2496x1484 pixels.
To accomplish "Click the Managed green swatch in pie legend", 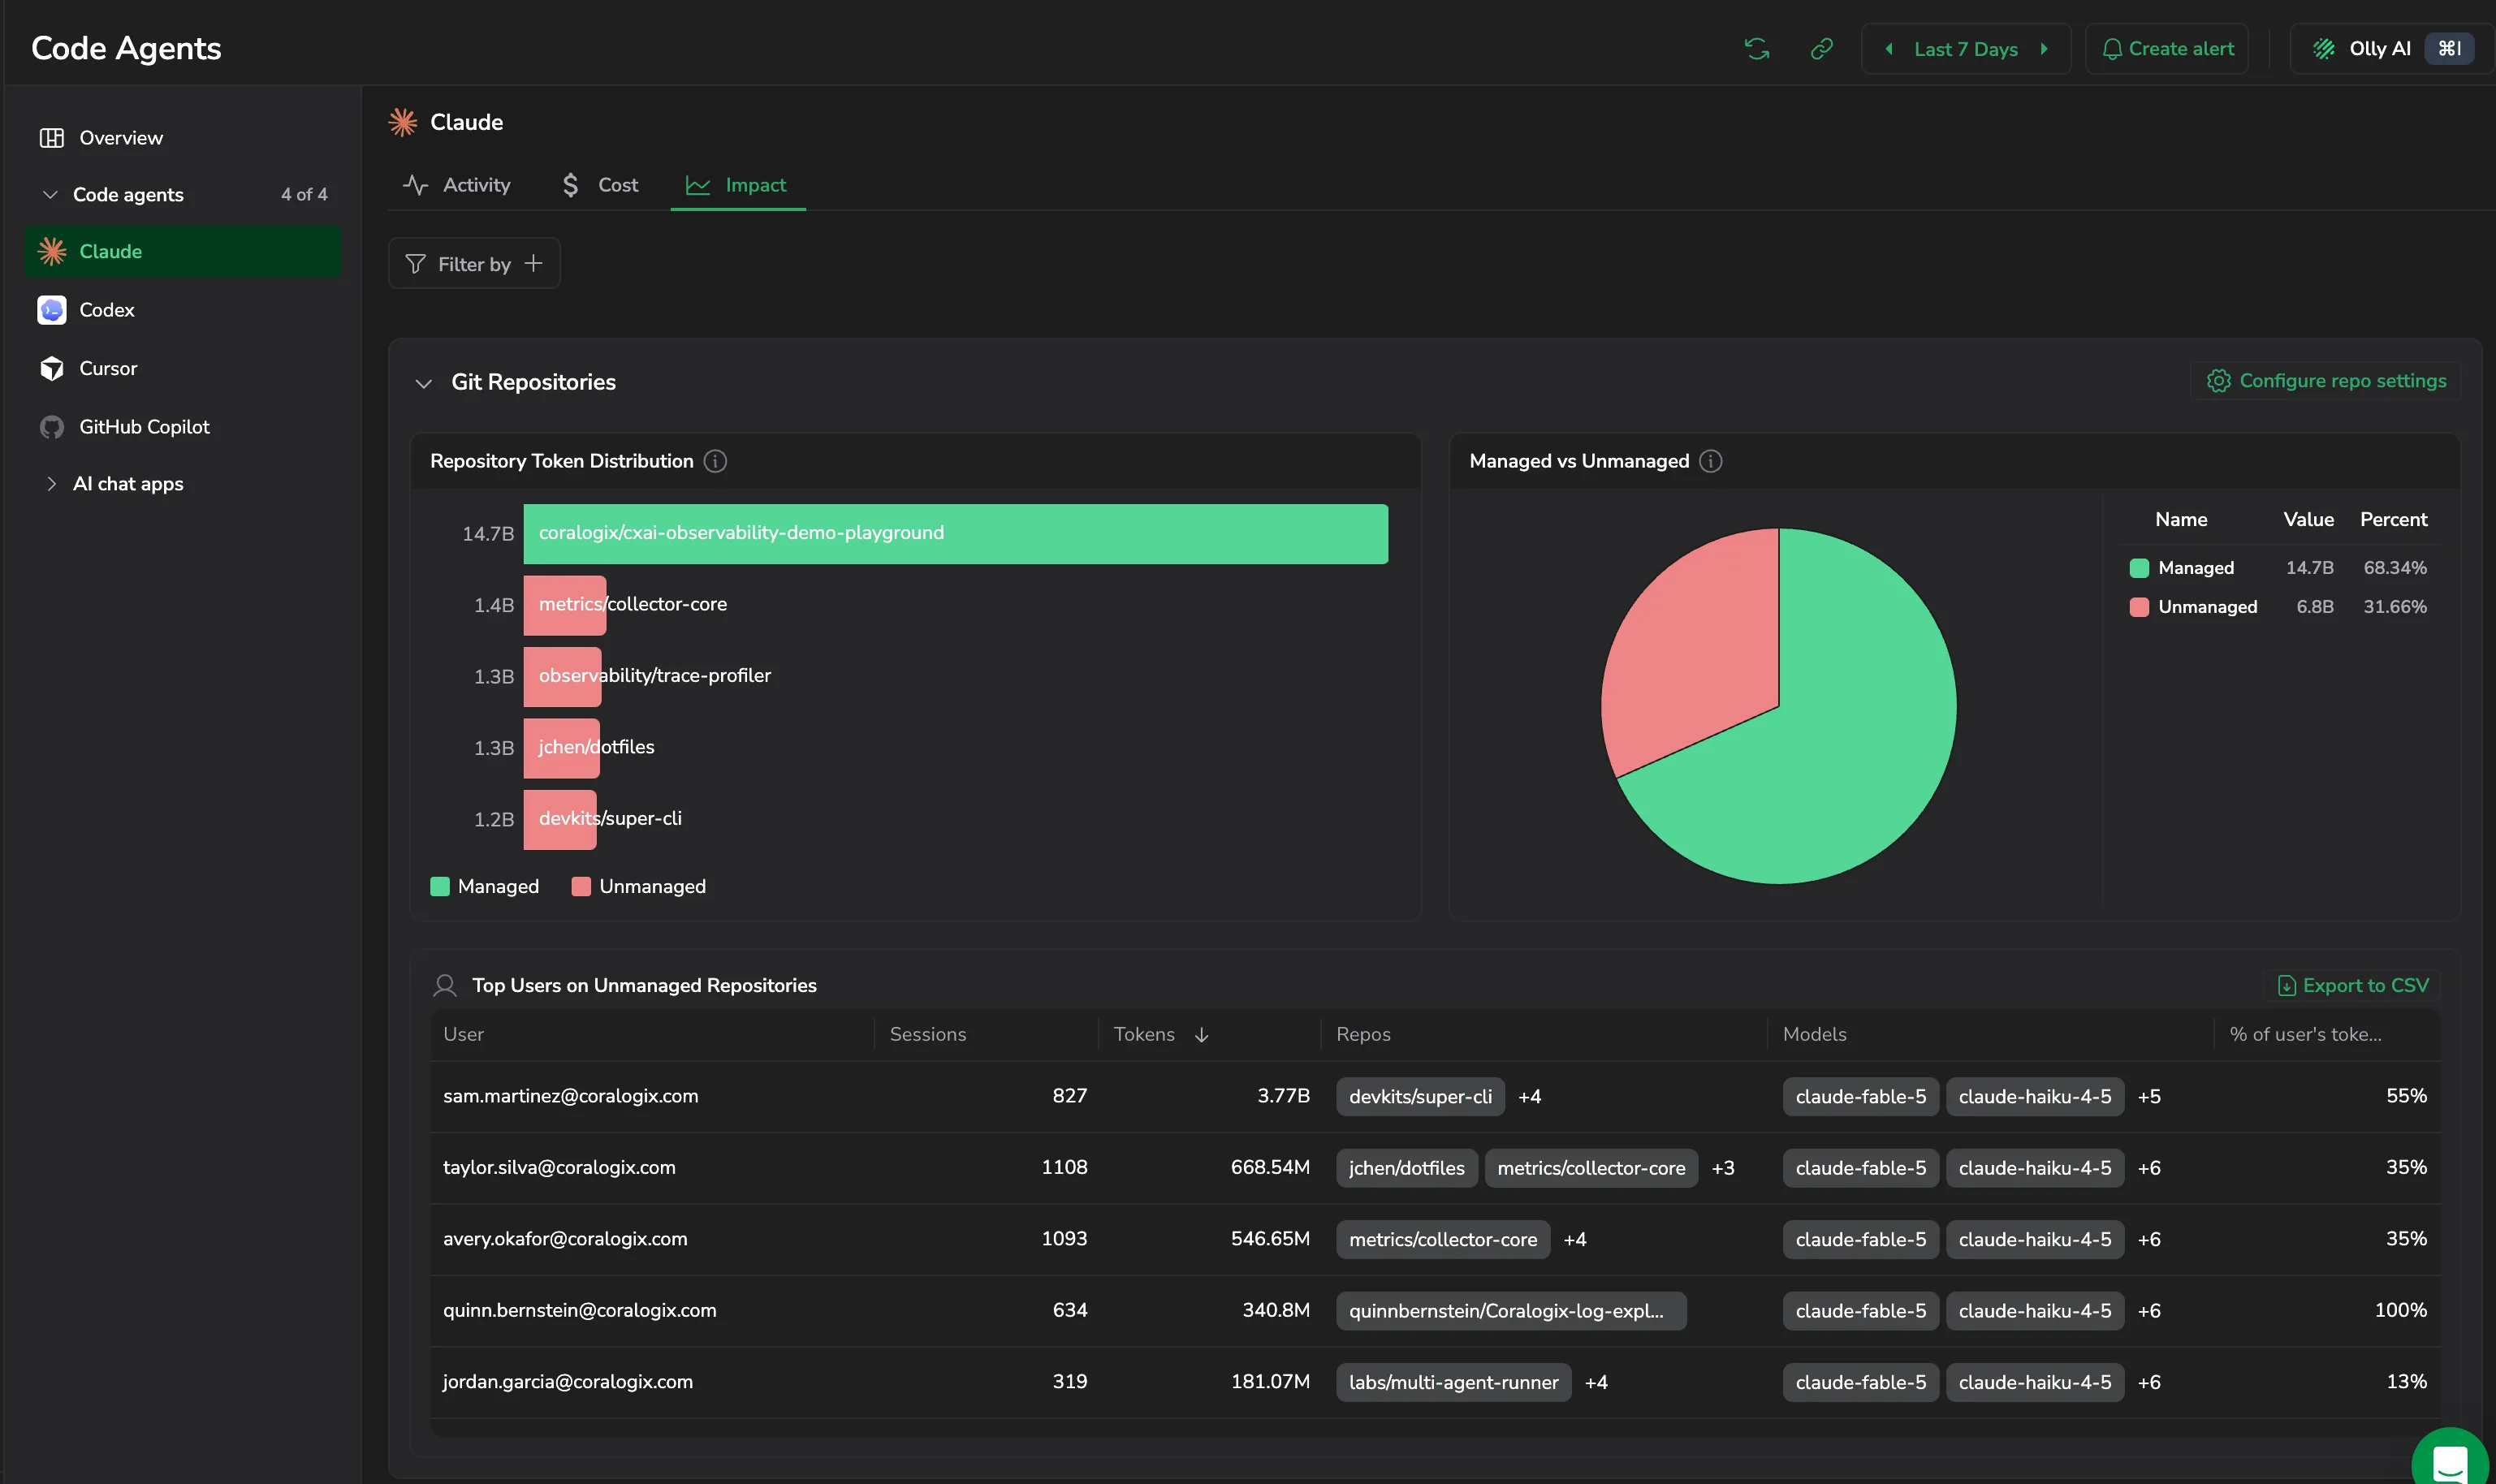I will point(2139,568).
